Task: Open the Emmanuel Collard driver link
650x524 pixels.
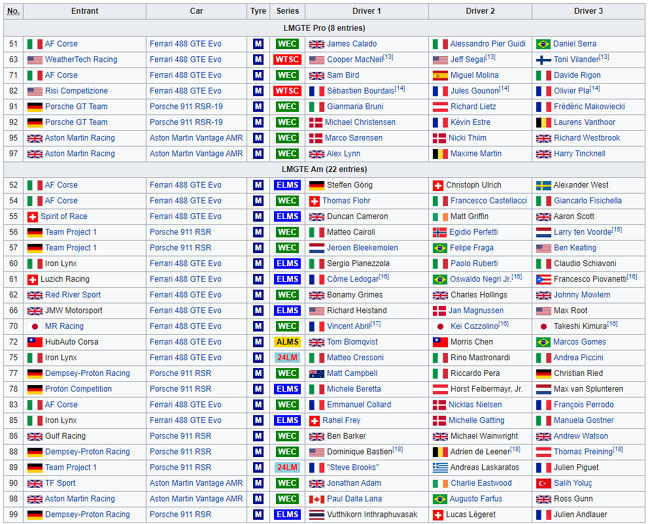Action: [359, 405]
